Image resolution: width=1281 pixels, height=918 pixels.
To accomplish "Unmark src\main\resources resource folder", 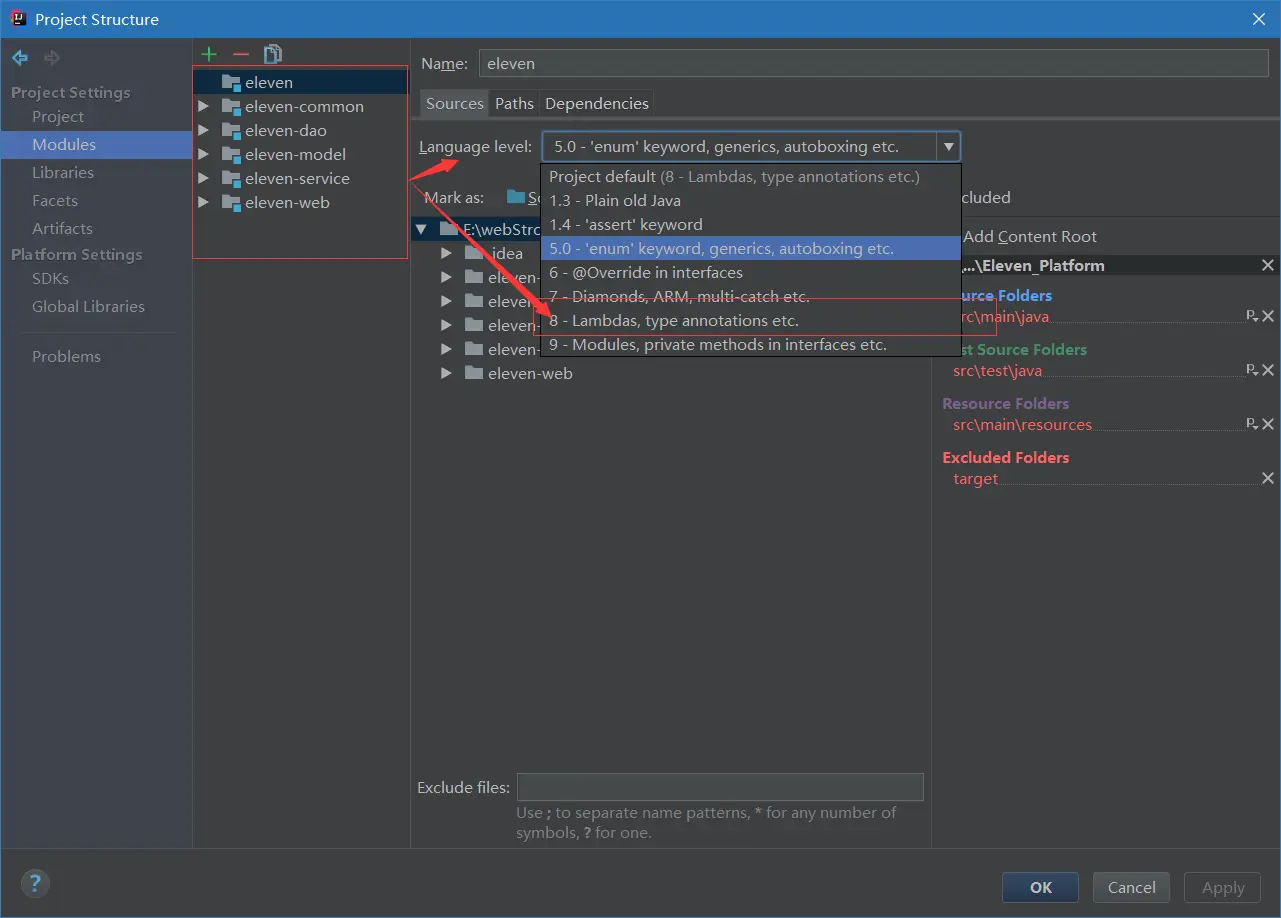I will (x=1268, y=424).
